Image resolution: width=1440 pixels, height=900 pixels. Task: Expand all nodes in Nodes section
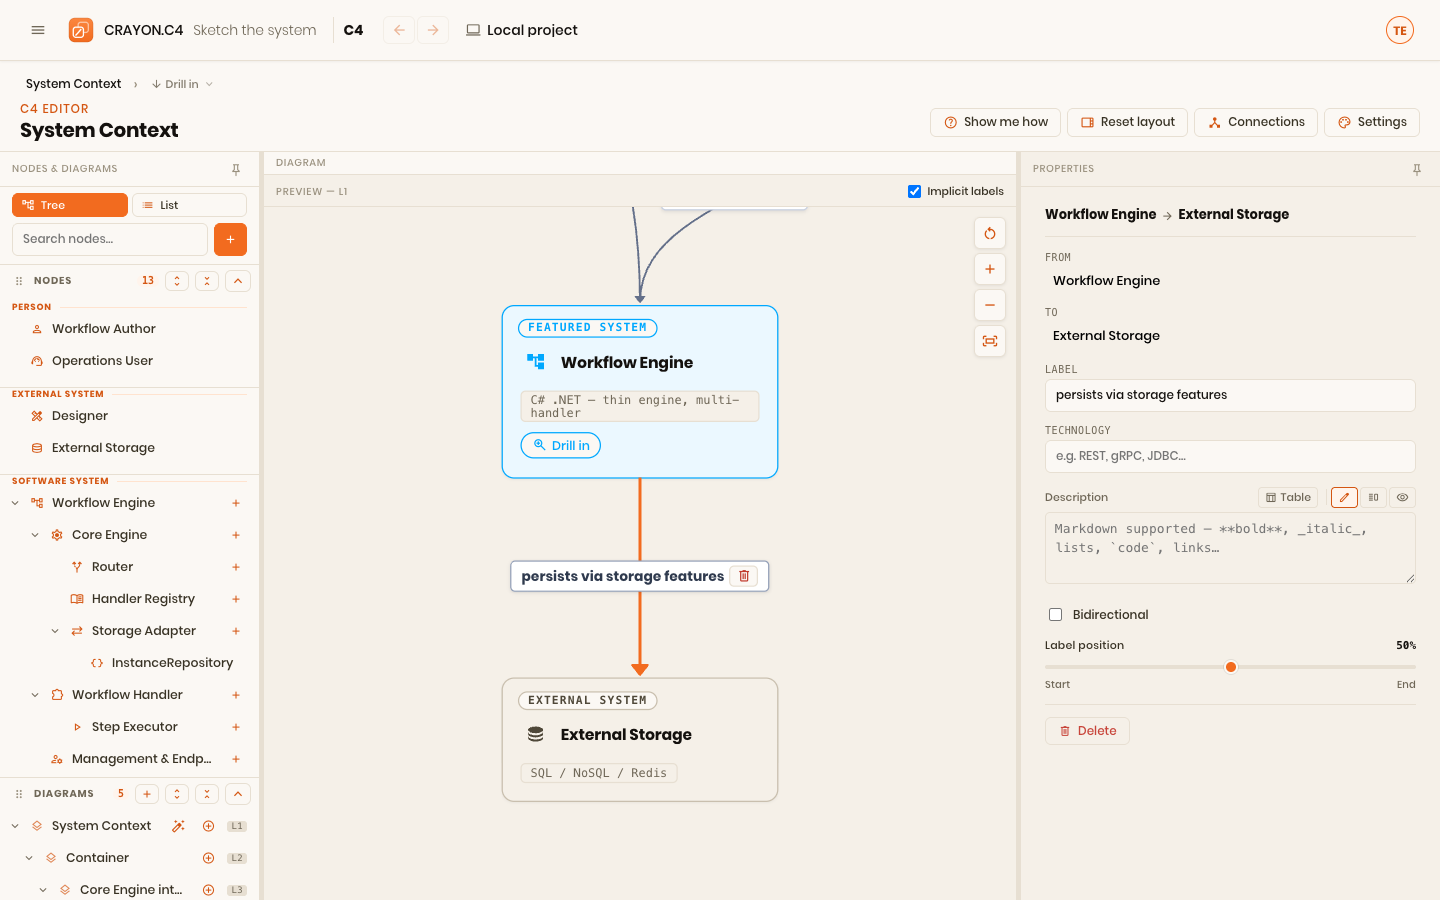click(177, 281)
